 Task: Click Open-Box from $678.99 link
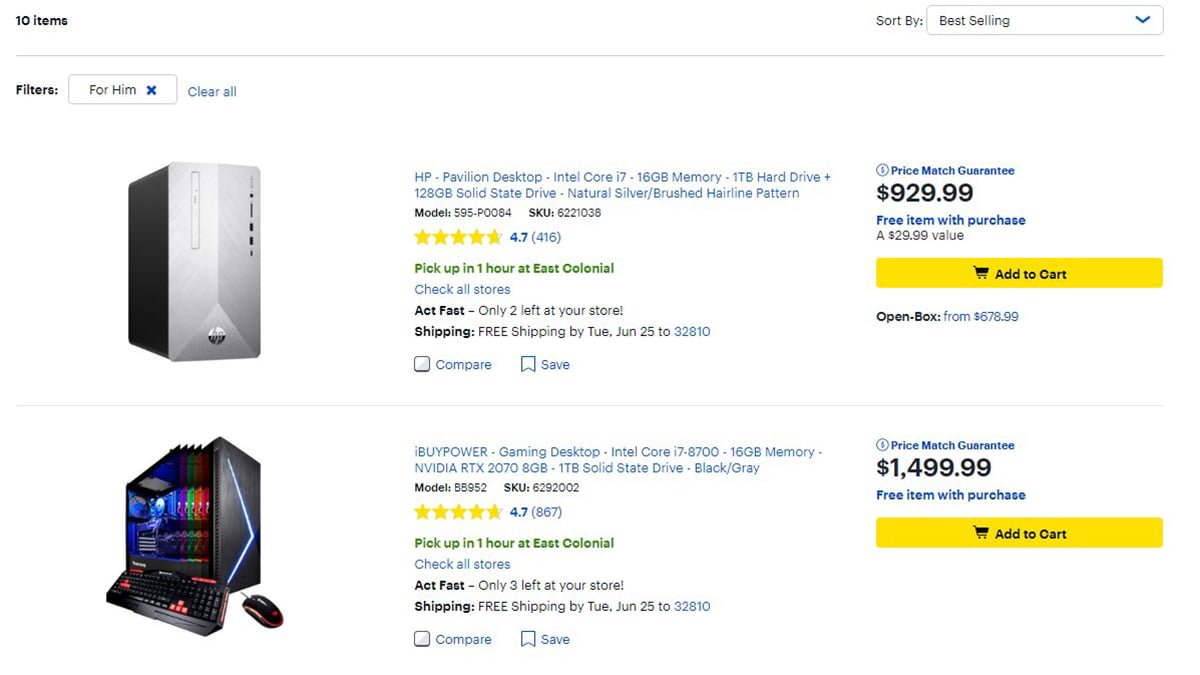coord(980,317)
